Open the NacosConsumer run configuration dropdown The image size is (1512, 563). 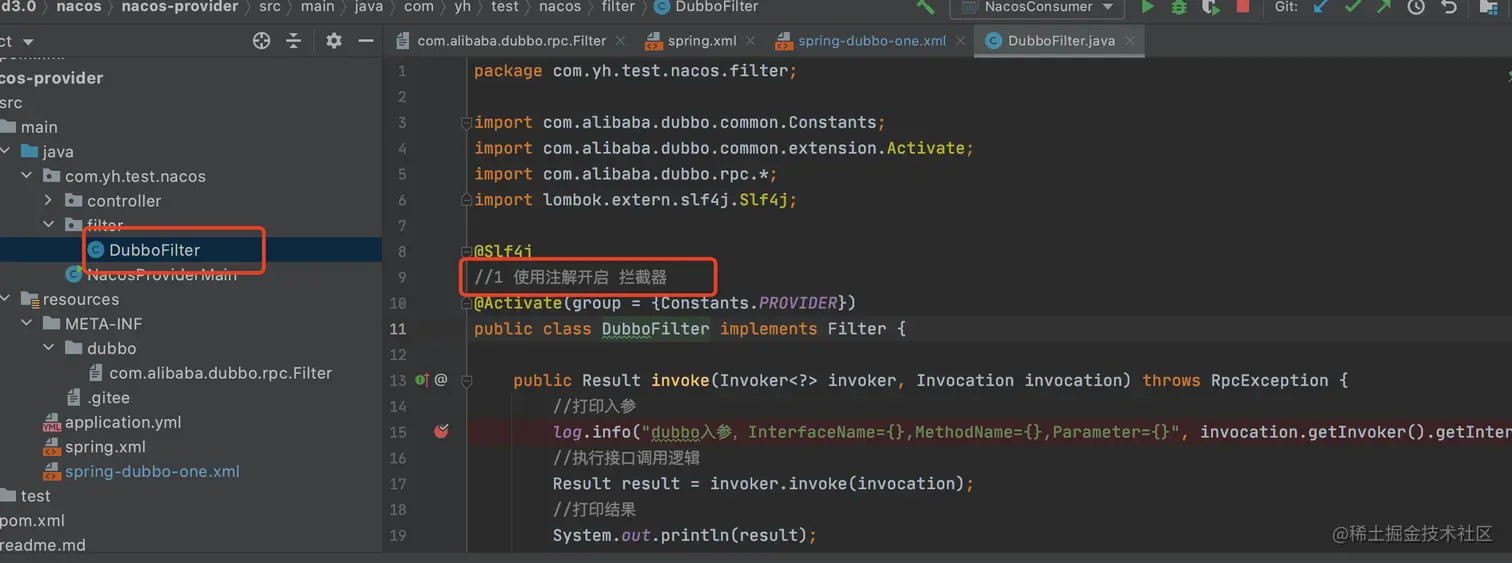point(1037,7)
